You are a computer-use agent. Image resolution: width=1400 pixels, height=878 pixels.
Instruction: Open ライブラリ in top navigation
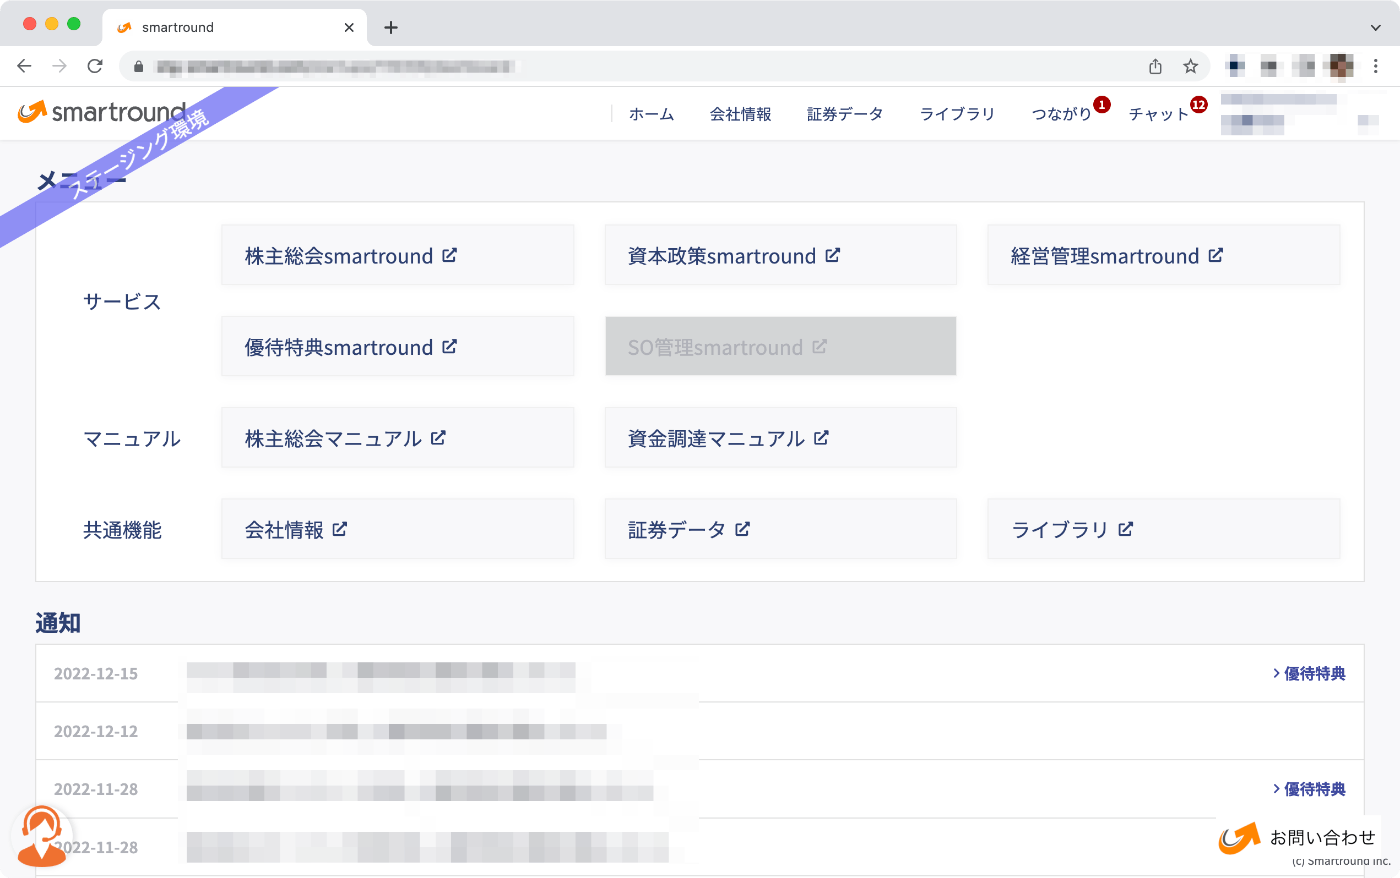[x=957, y=114]
